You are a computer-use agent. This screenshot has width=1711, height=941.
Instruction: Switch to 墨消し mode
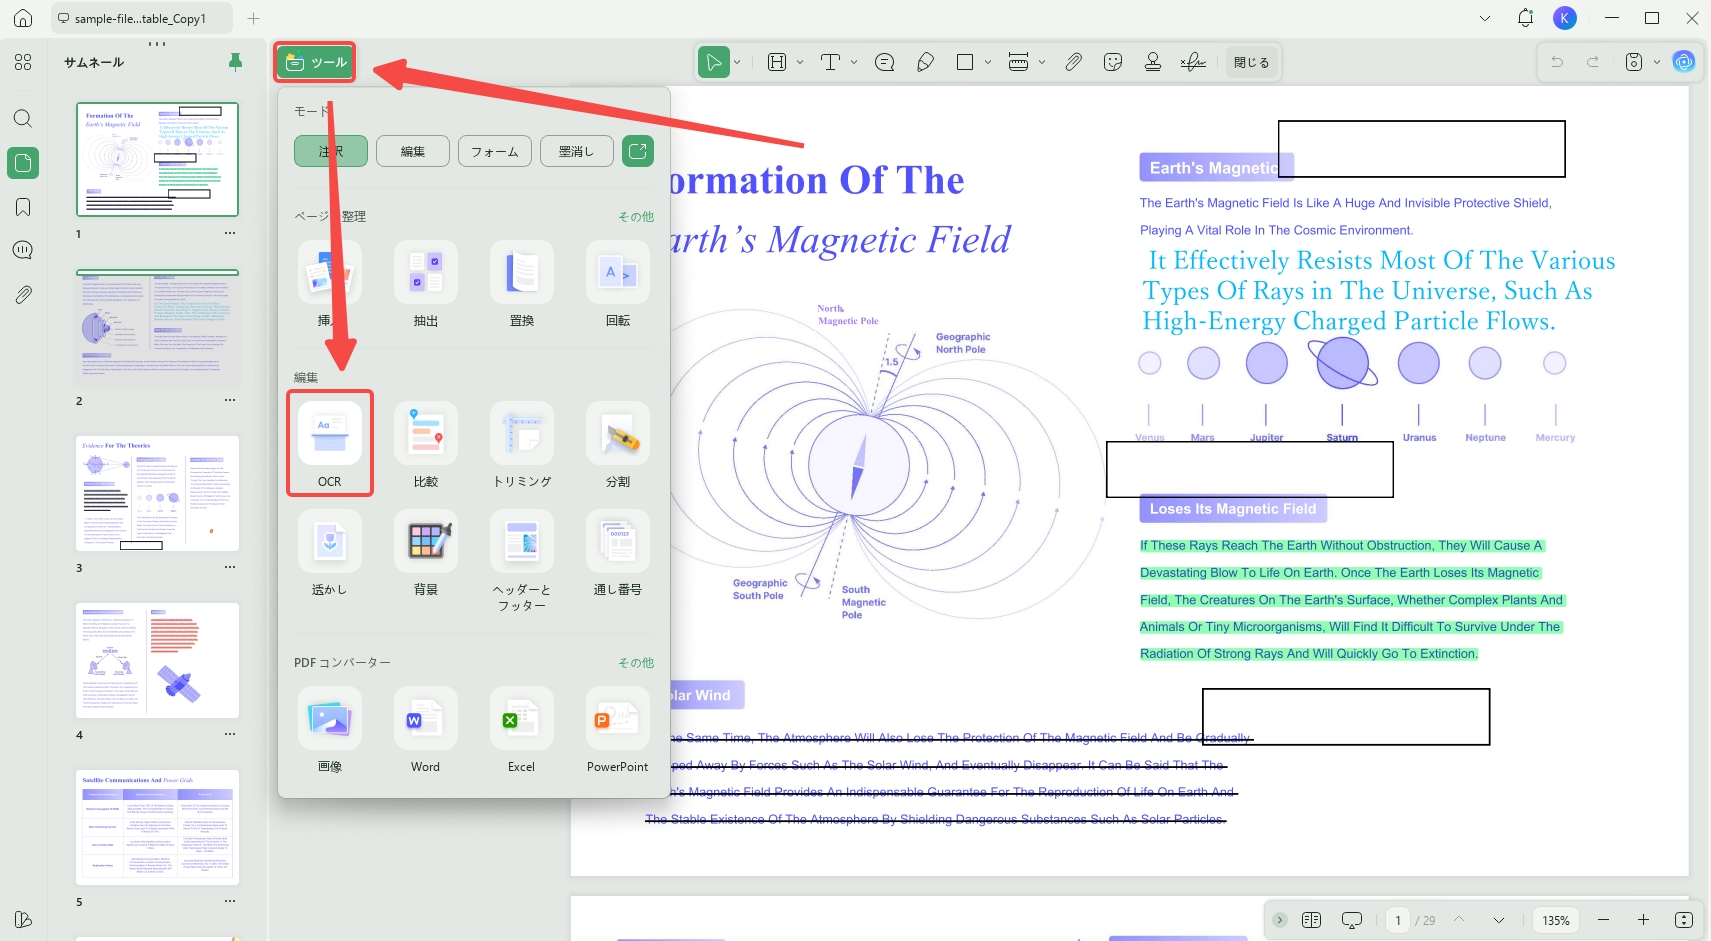point(577,151)
